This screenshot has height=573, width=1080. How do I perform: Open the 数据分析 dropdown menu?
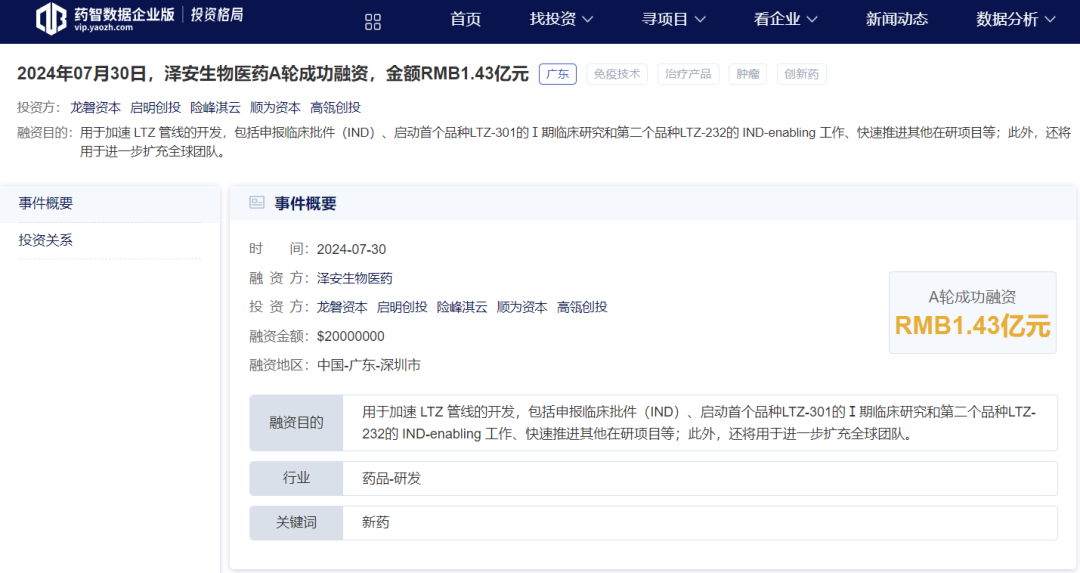1015,19
